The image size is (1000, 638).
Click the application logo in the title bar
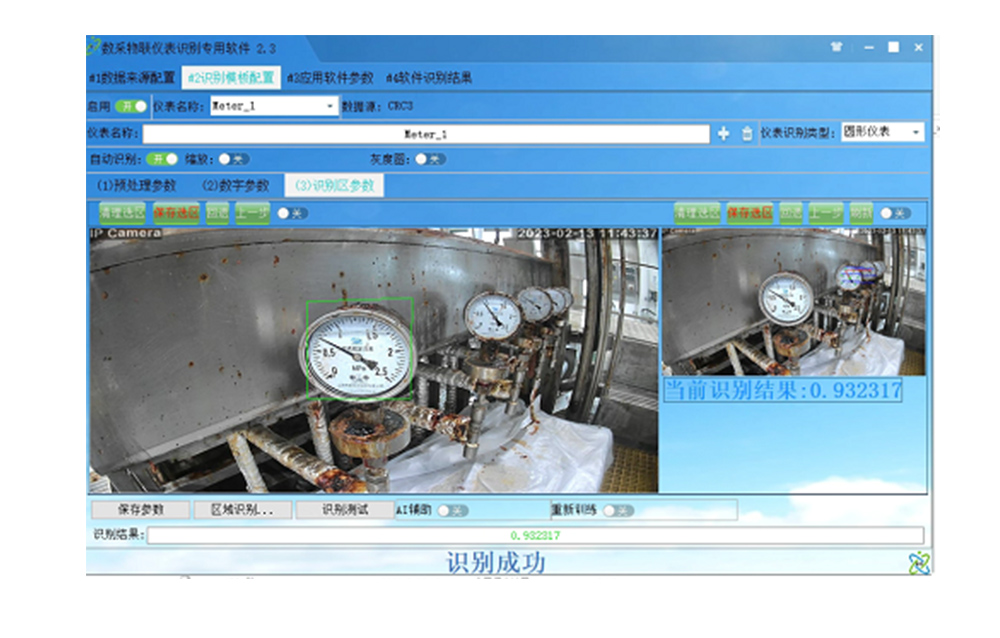pyautogui.click(x=94, y=46)
